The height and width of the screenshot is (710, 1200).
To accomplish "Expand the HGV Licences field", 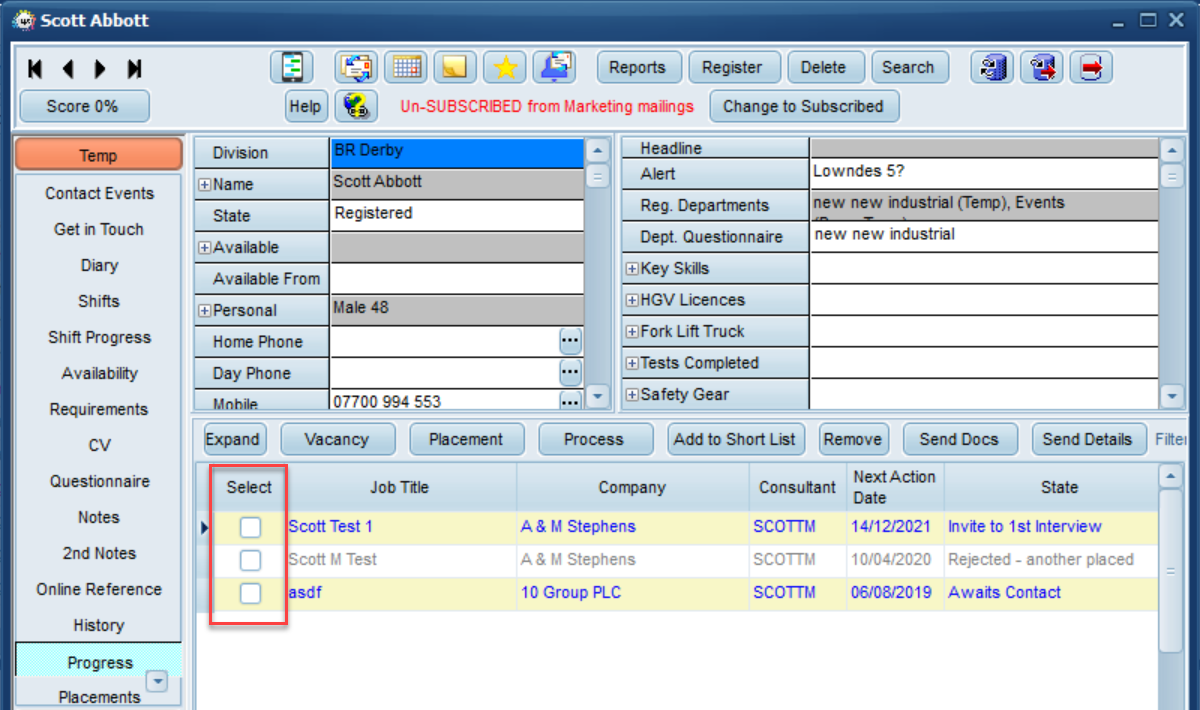I will [x=632, y=300].
